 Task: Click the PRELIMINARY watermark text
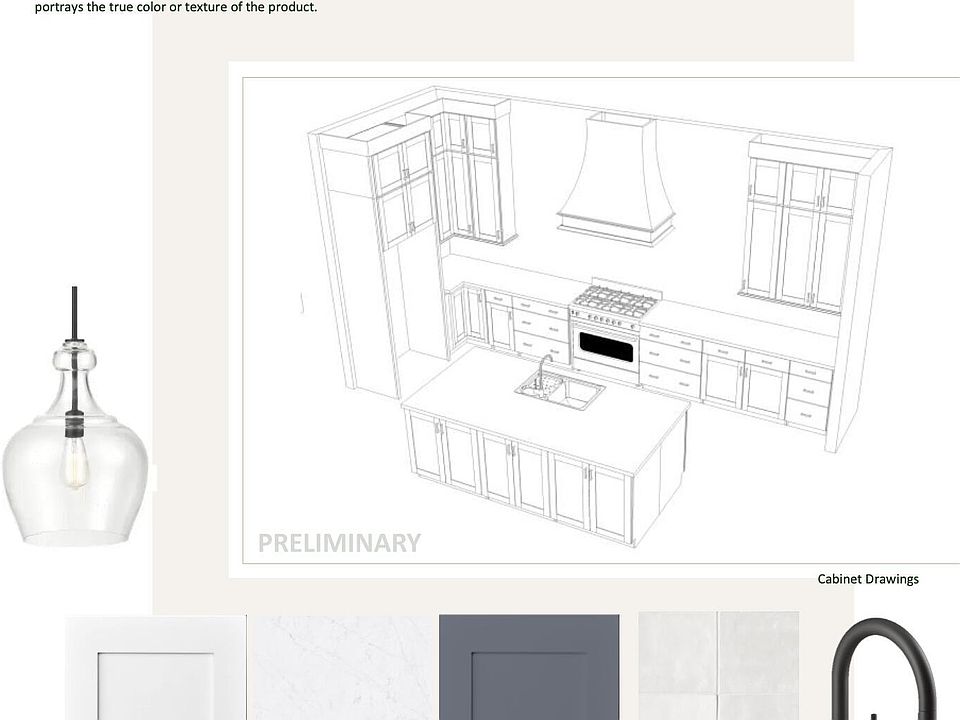[339, 543]
